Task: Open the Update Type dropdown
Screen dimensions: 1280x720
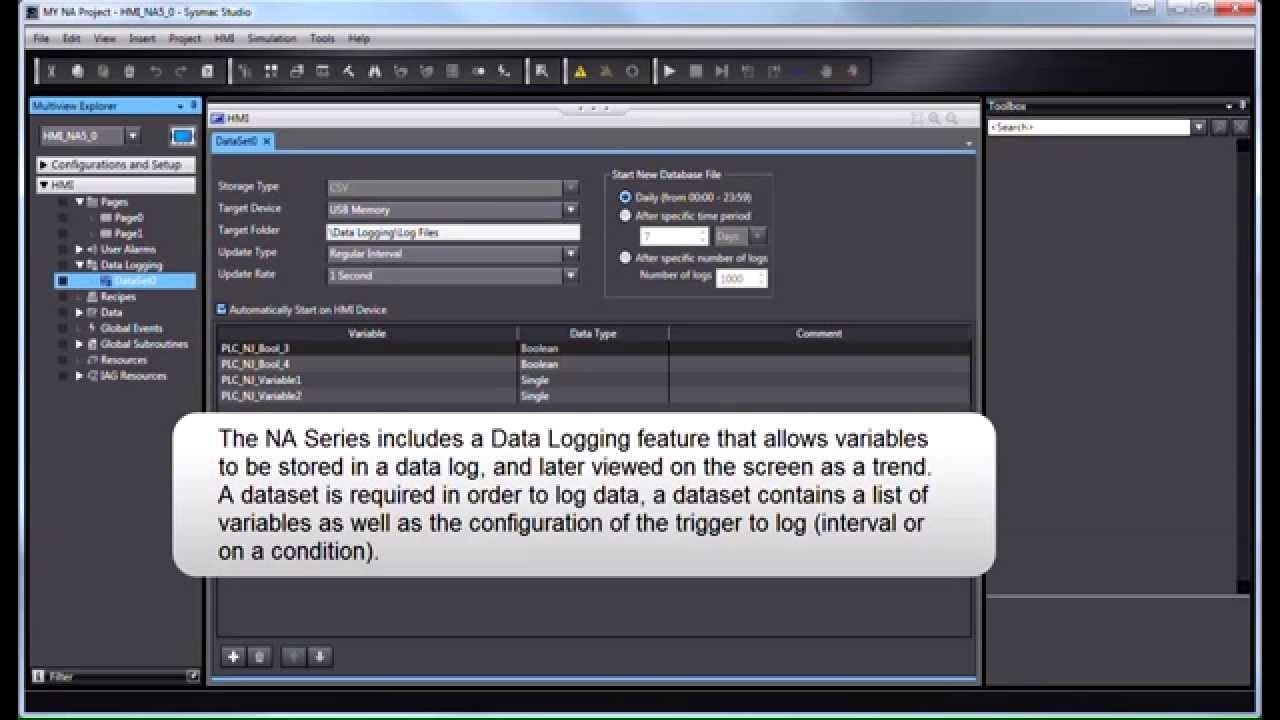Action: tap(571, 254)
